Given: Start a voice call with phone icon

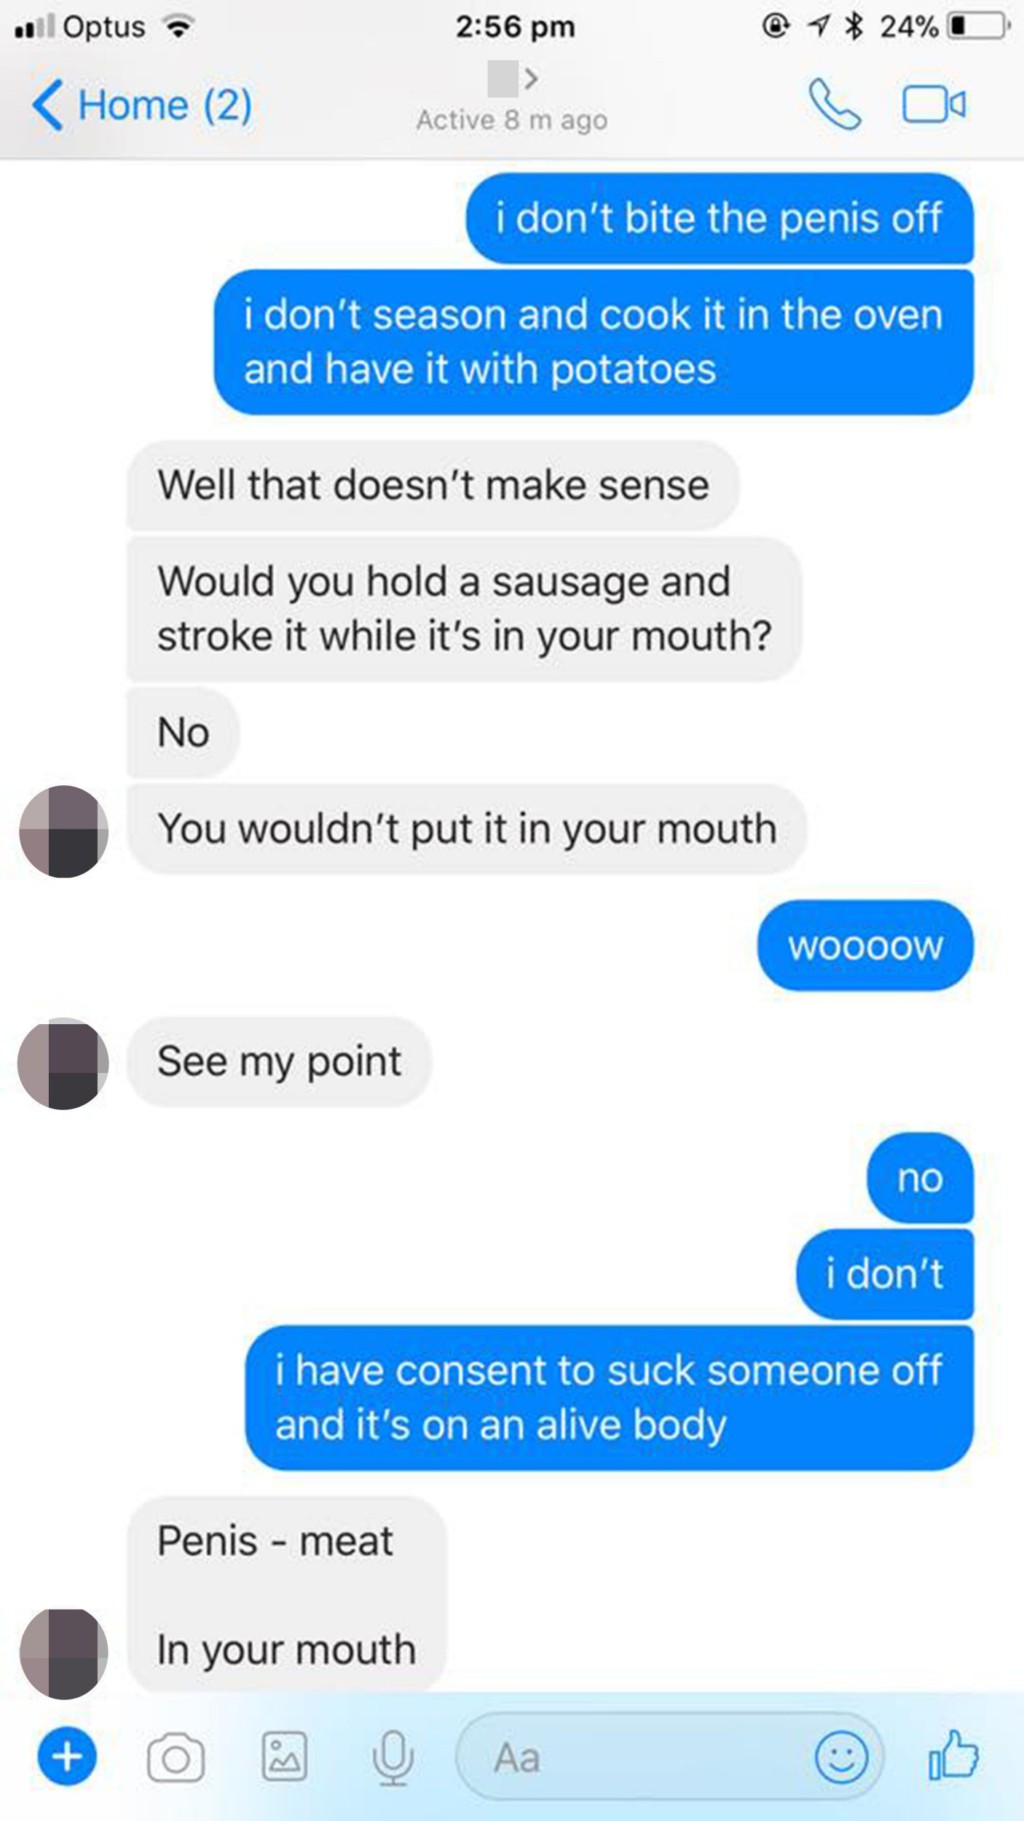Looking at the screenshot, I should coord(834,104).
